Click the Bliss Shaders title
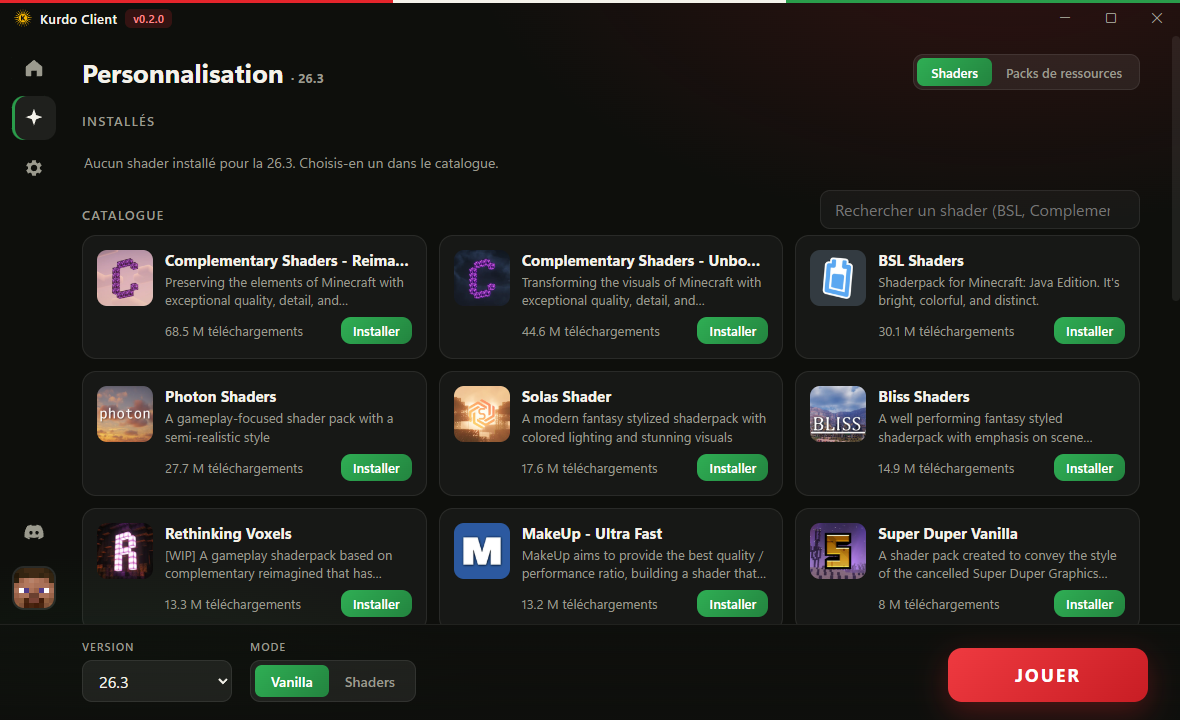This screenshot has height=720, width=1180. (x=923, y=396)
